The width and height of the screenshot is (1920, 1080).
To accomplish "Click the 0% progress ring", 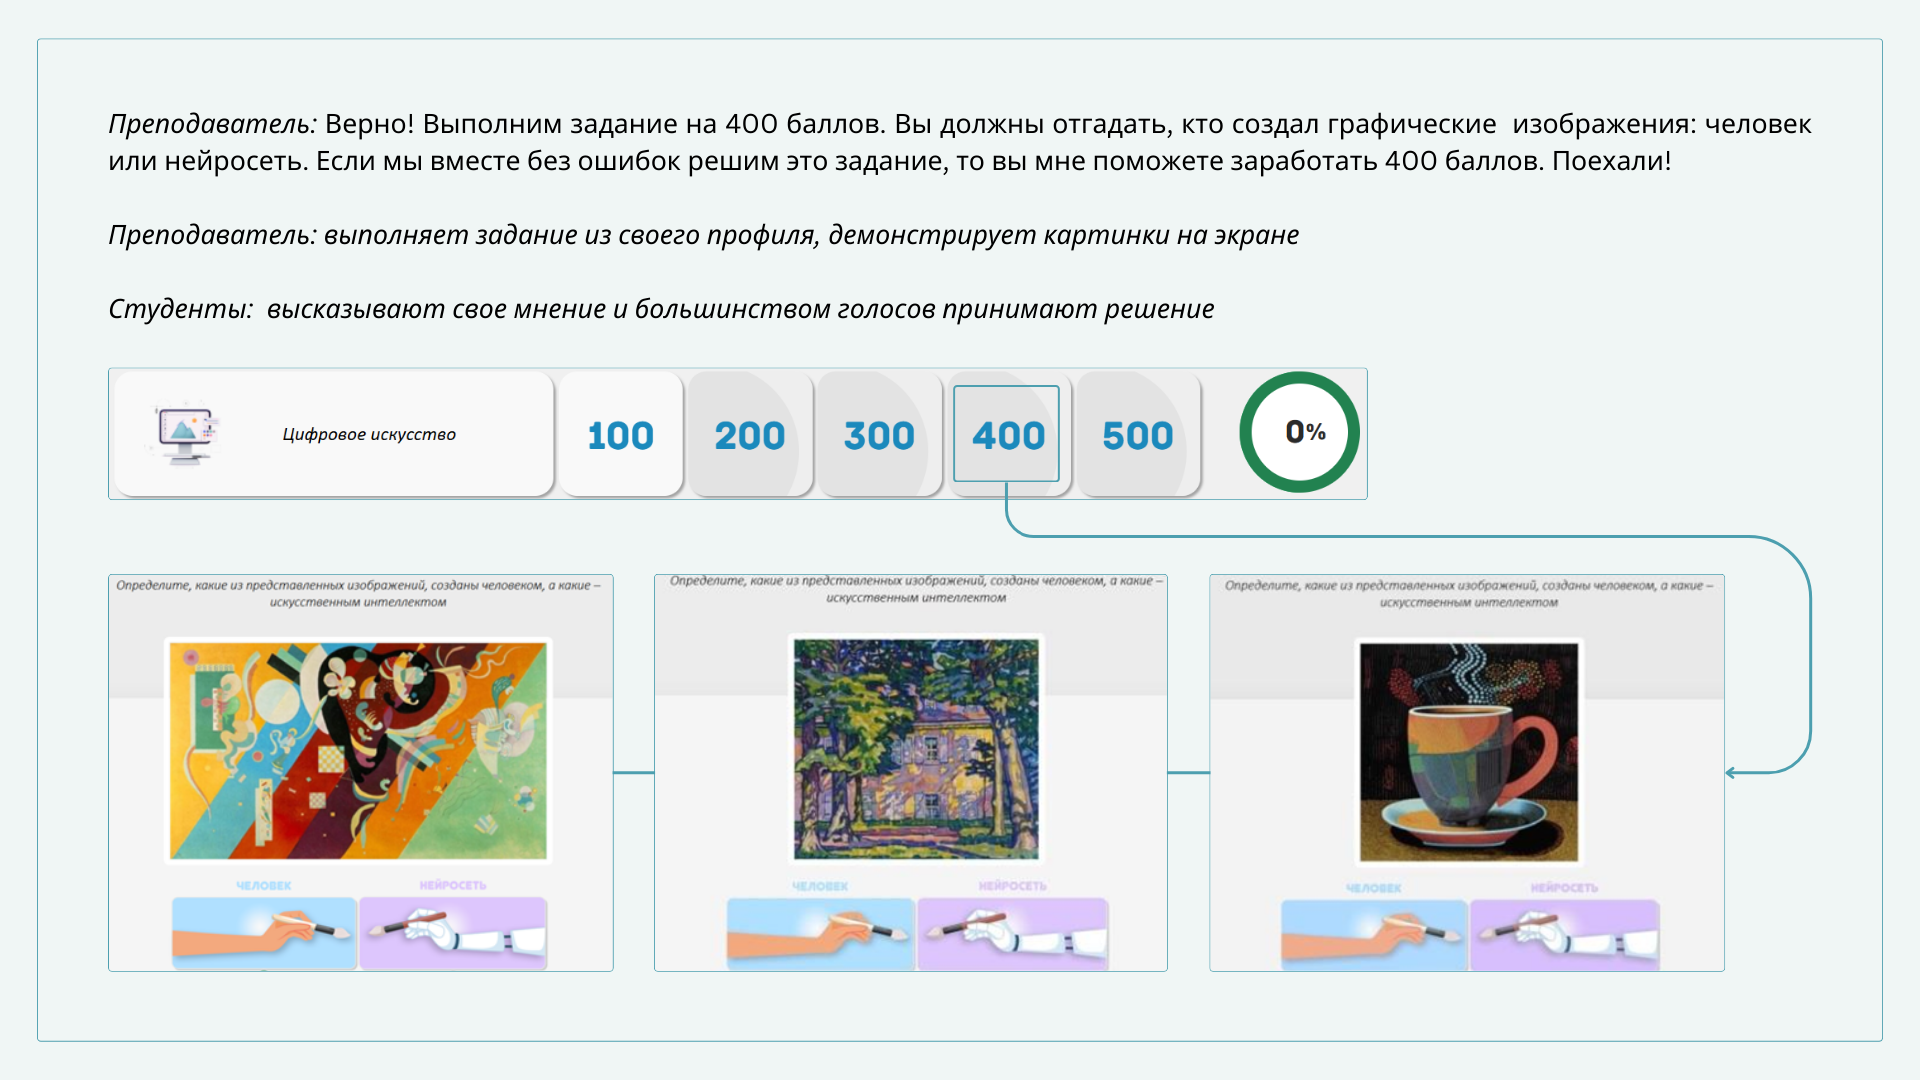I will 1299,432.
